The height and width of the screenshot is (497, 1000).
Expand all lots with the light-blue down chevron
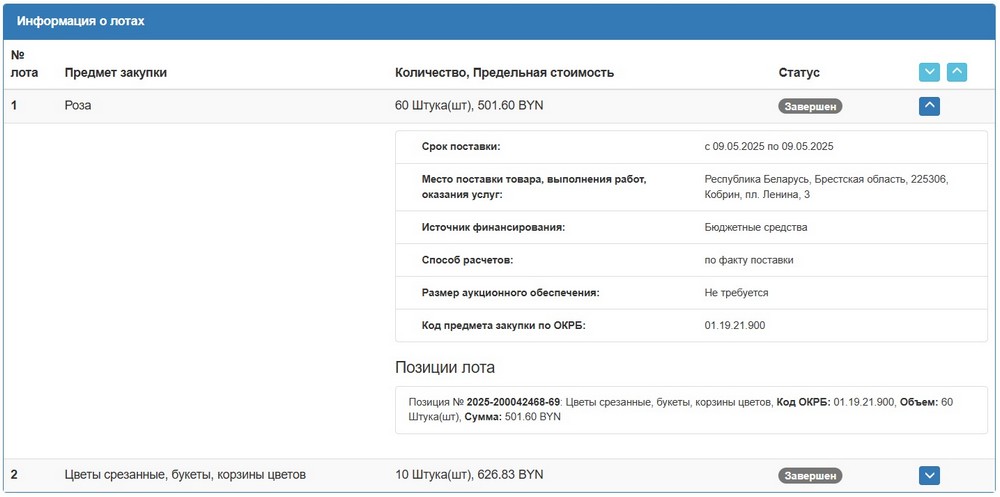pyautogui.click(x=929, y=72)
